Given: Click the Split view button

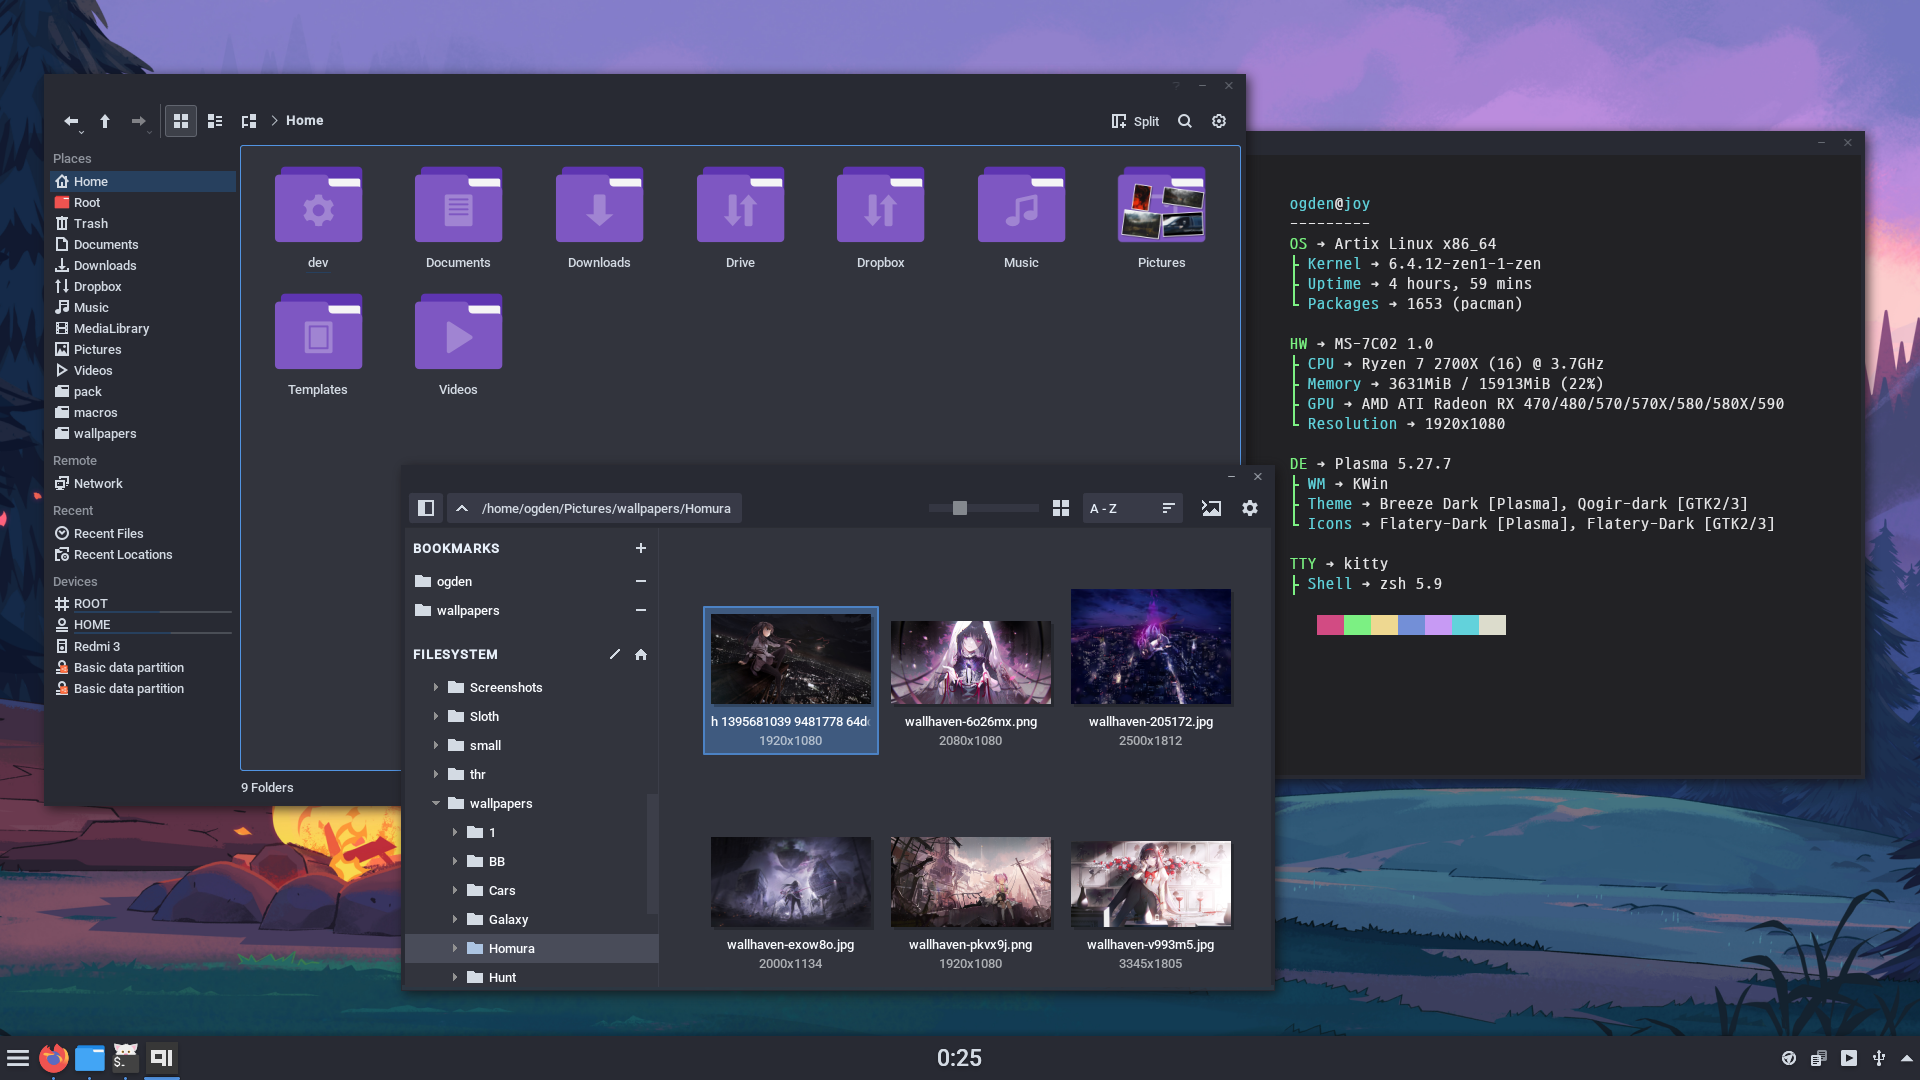Looking at the screenshot, I should click(x=1135, y=121).
